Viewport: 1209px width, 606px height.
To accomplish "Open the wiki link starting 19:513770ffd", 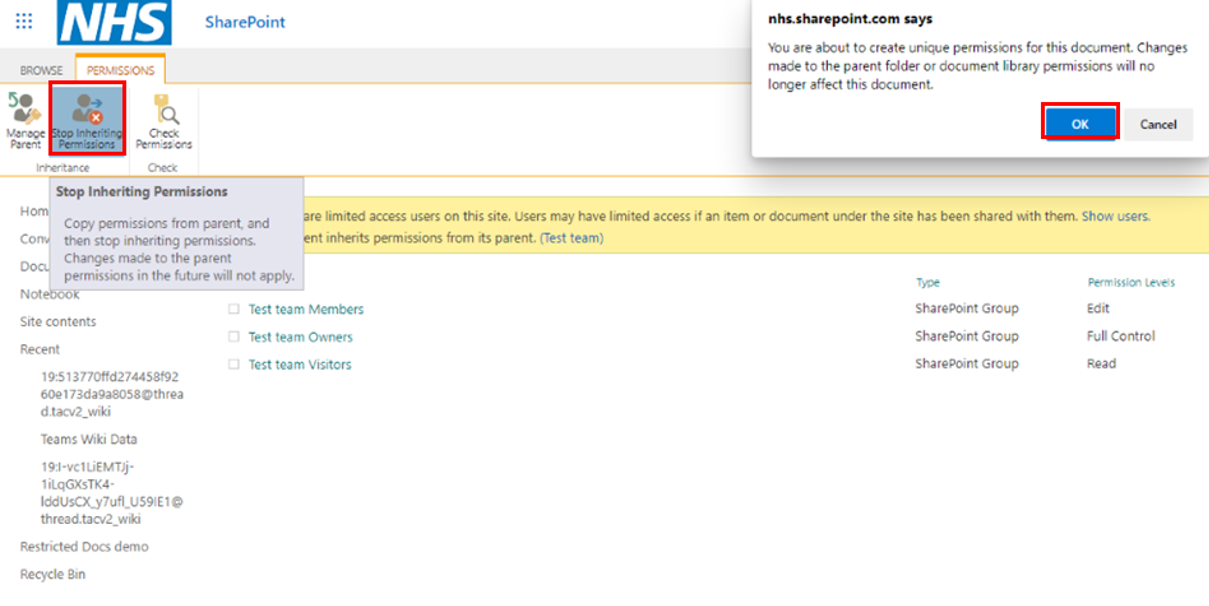I will click(x=112, y=393).
